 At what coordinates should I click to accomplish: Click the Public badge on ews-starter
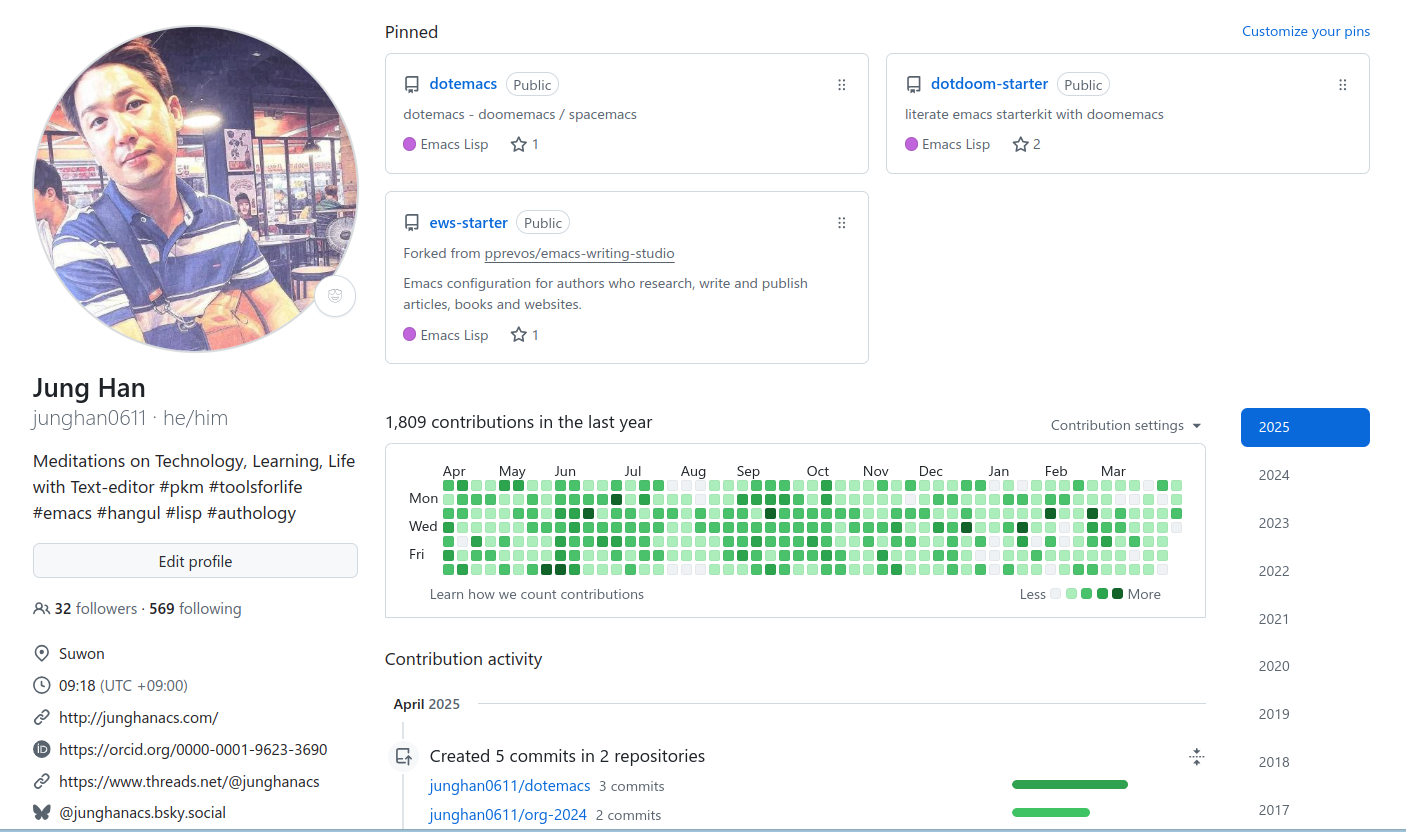[x=543, y=223]
